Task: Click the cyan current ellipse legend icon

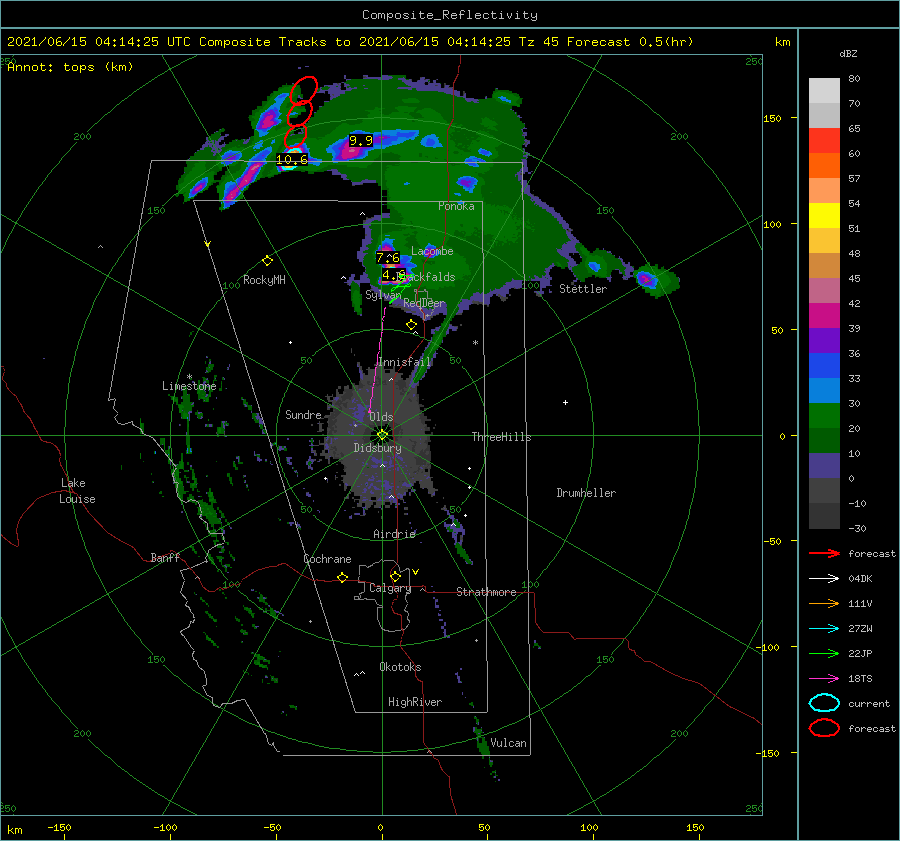Action: [824, 703]
